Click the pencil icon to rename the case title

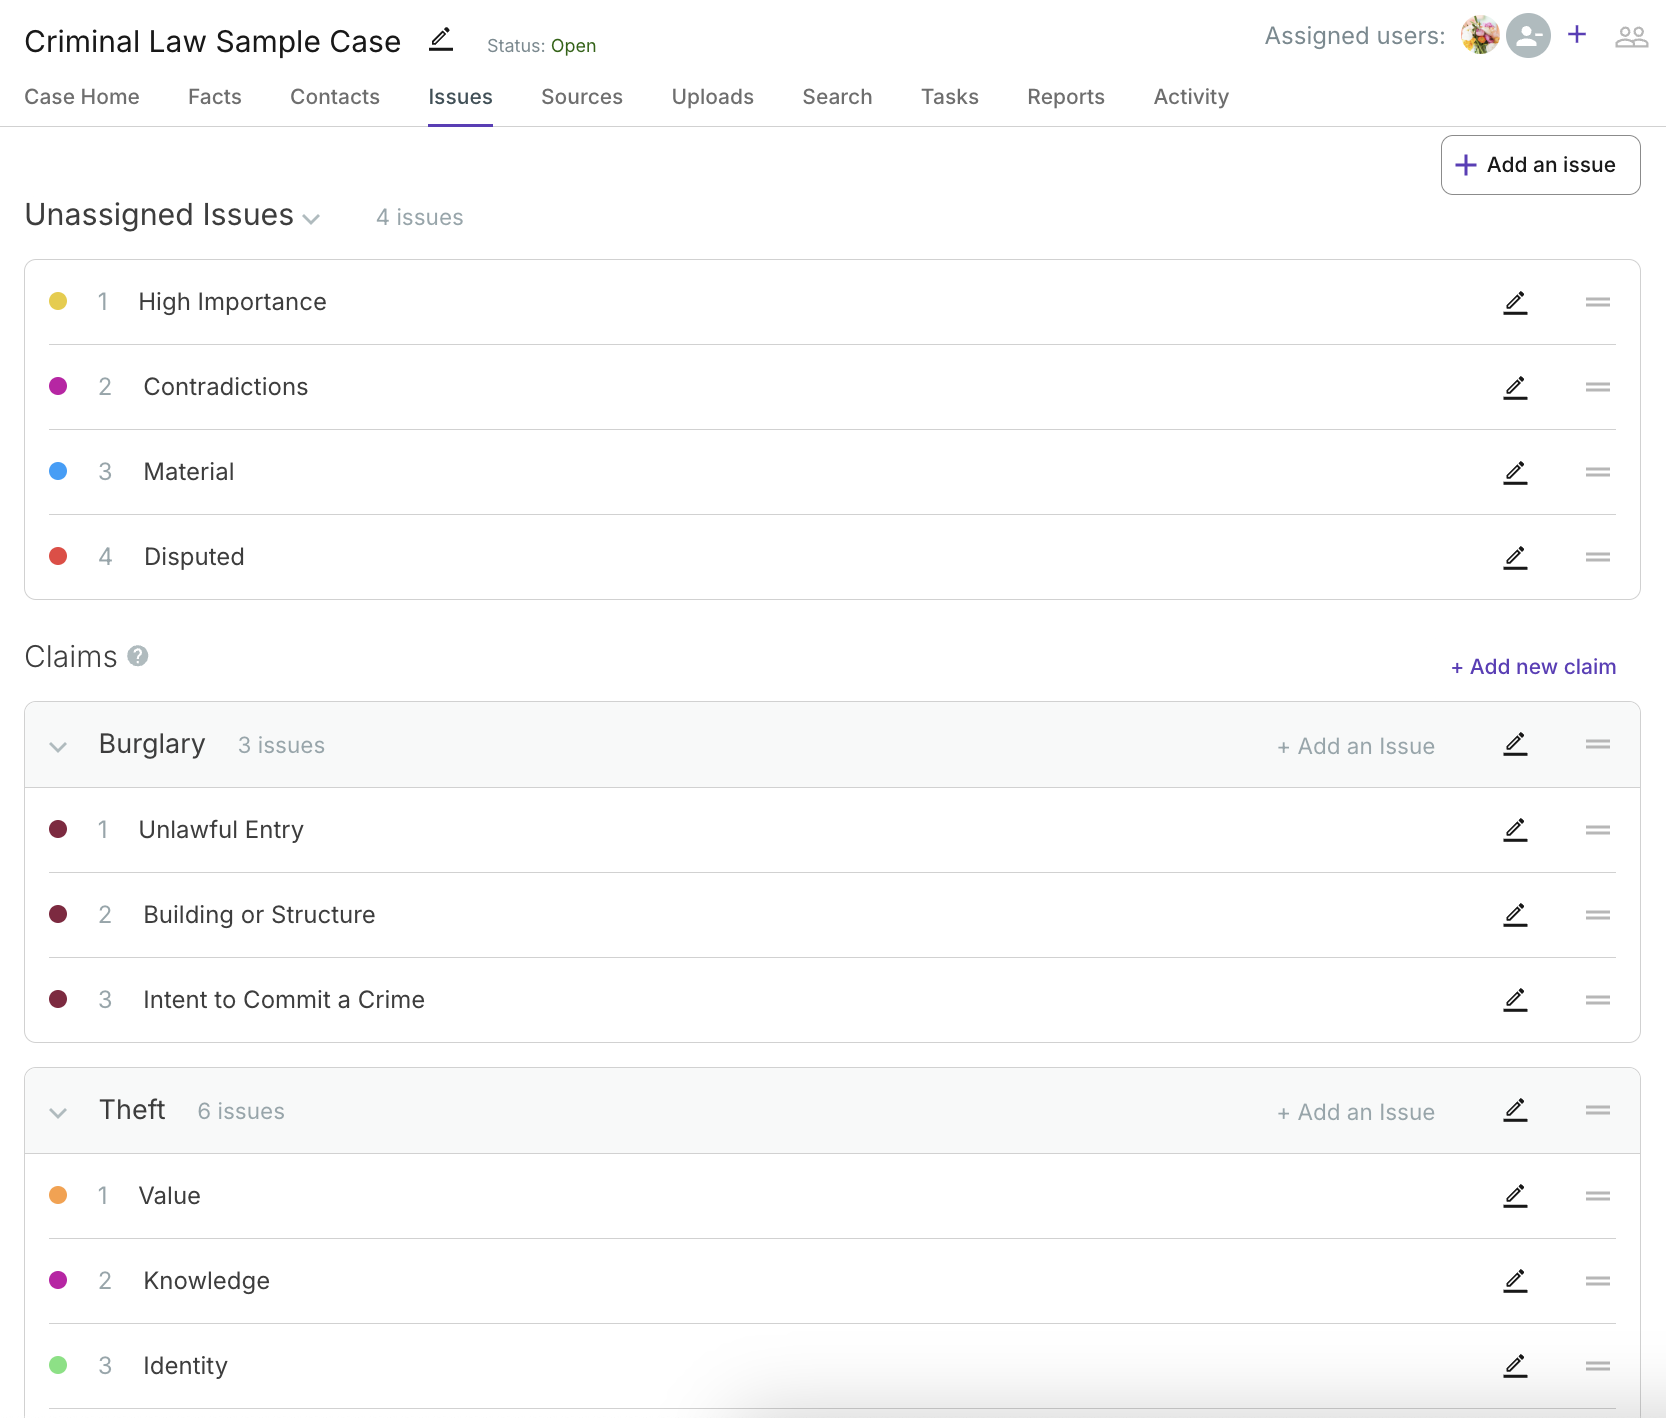(x=441, y=40)
